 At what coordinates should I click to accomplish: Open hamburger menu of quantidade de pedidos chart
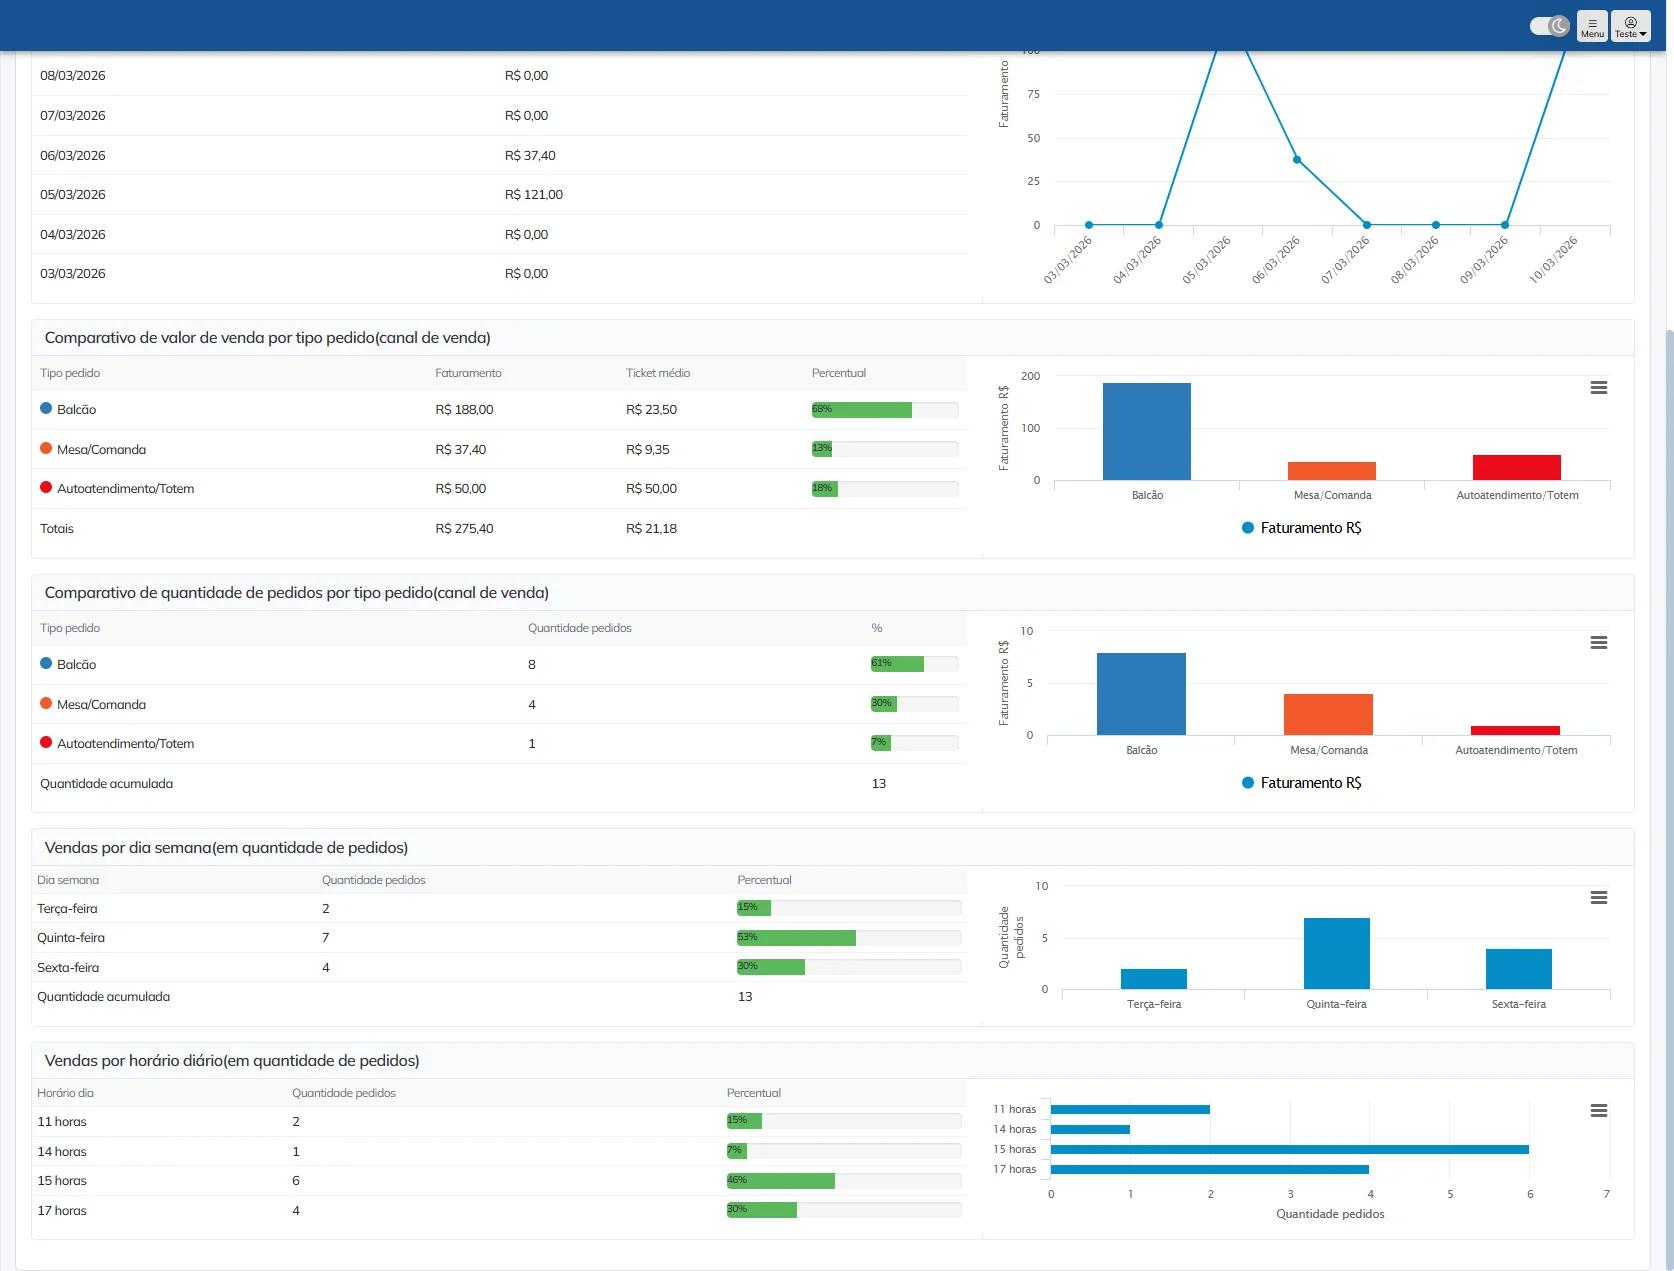tap(1598, 643)
